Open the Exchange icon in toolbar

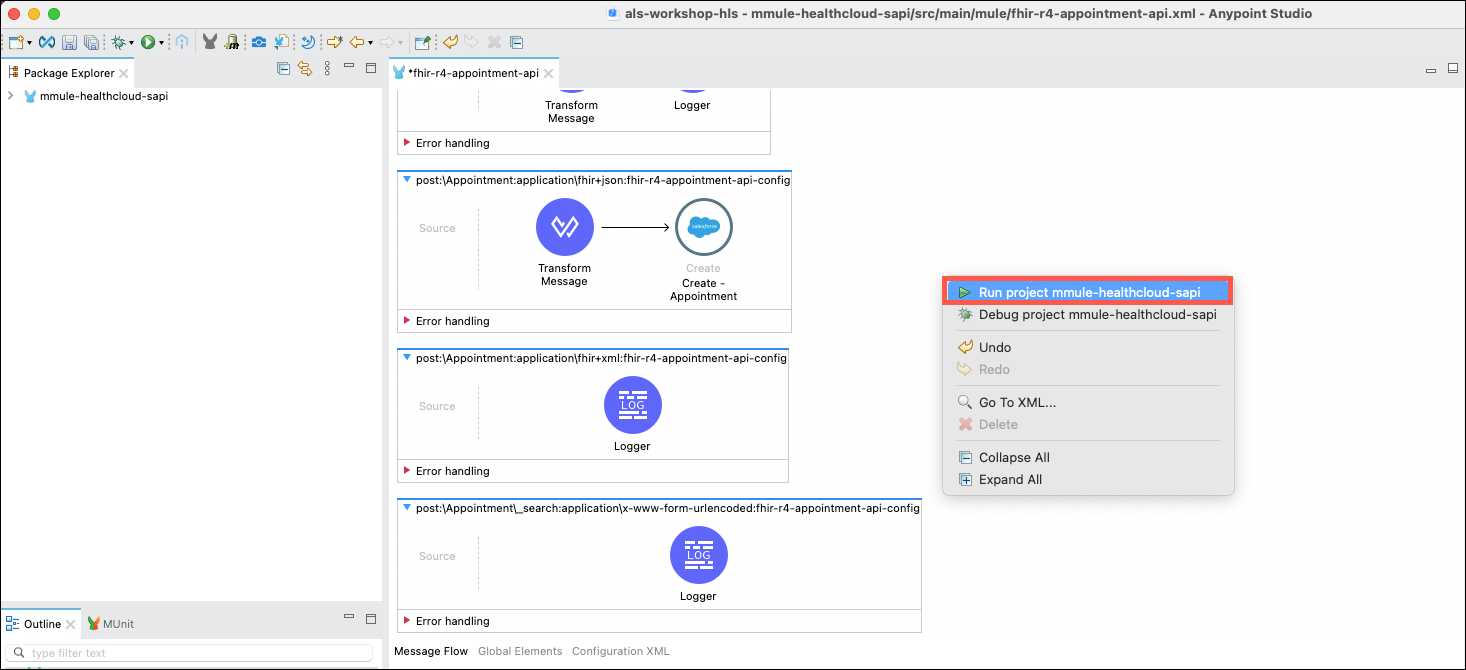(46, 42)
